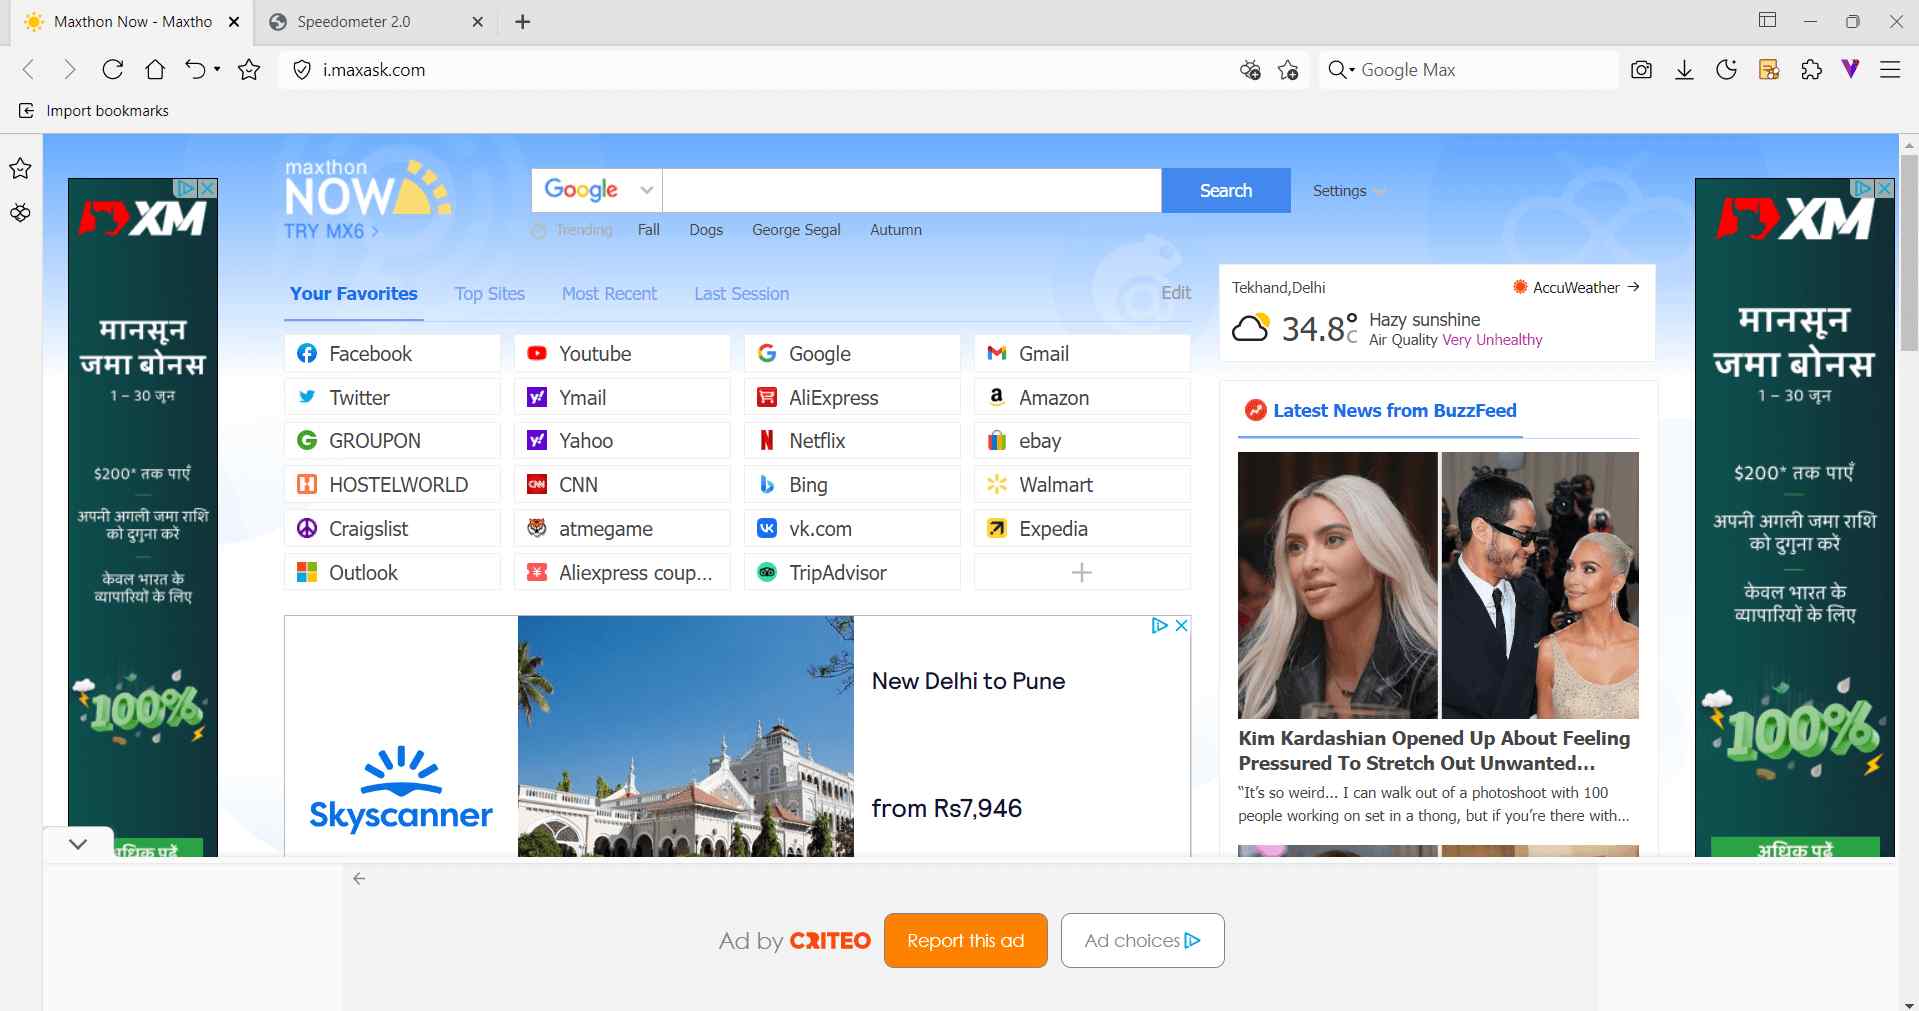Open the downloads icon
1919x1011 pixels.
click(x=1684, y=69)
